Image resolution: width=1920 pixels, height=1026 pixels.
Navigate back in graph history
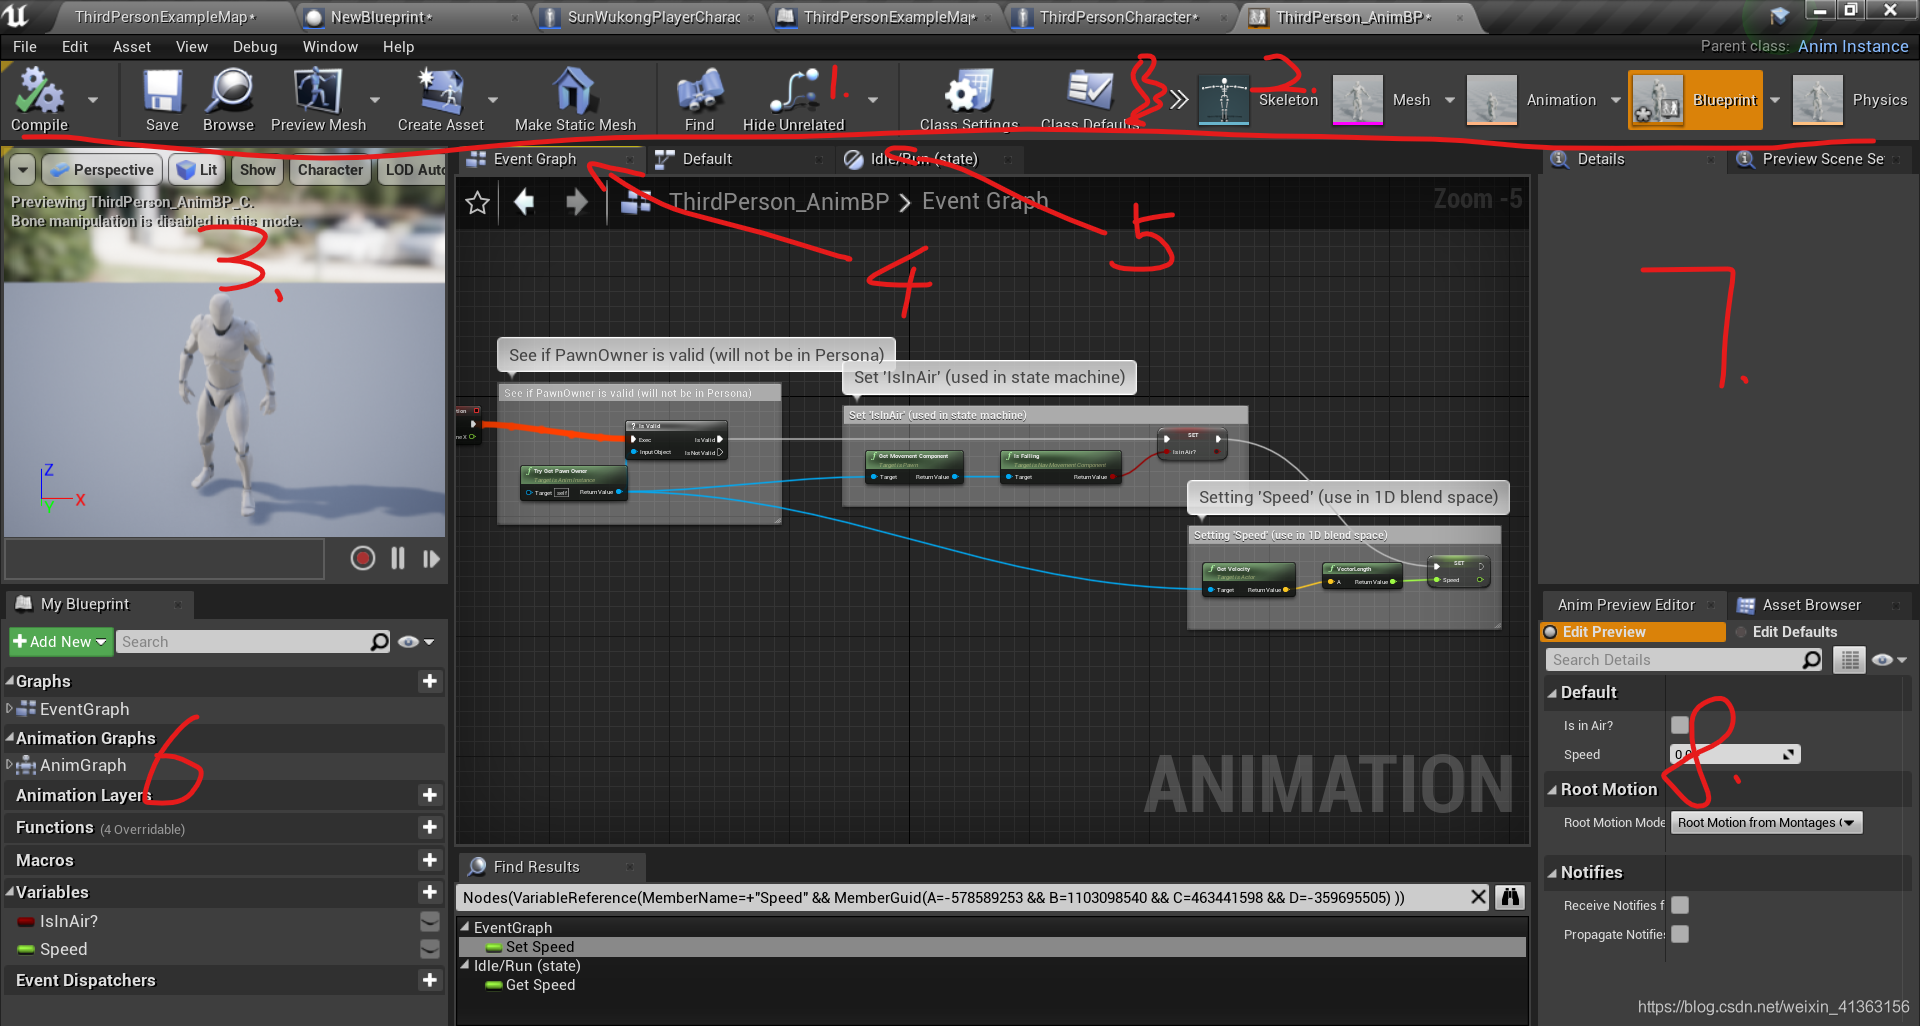(524, 203)
